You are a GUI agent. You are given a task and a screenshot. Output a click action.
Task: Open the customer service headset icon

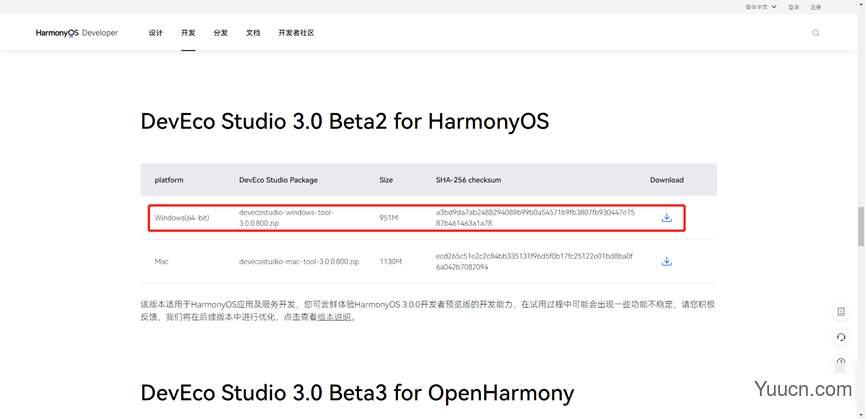click(841, 337)
